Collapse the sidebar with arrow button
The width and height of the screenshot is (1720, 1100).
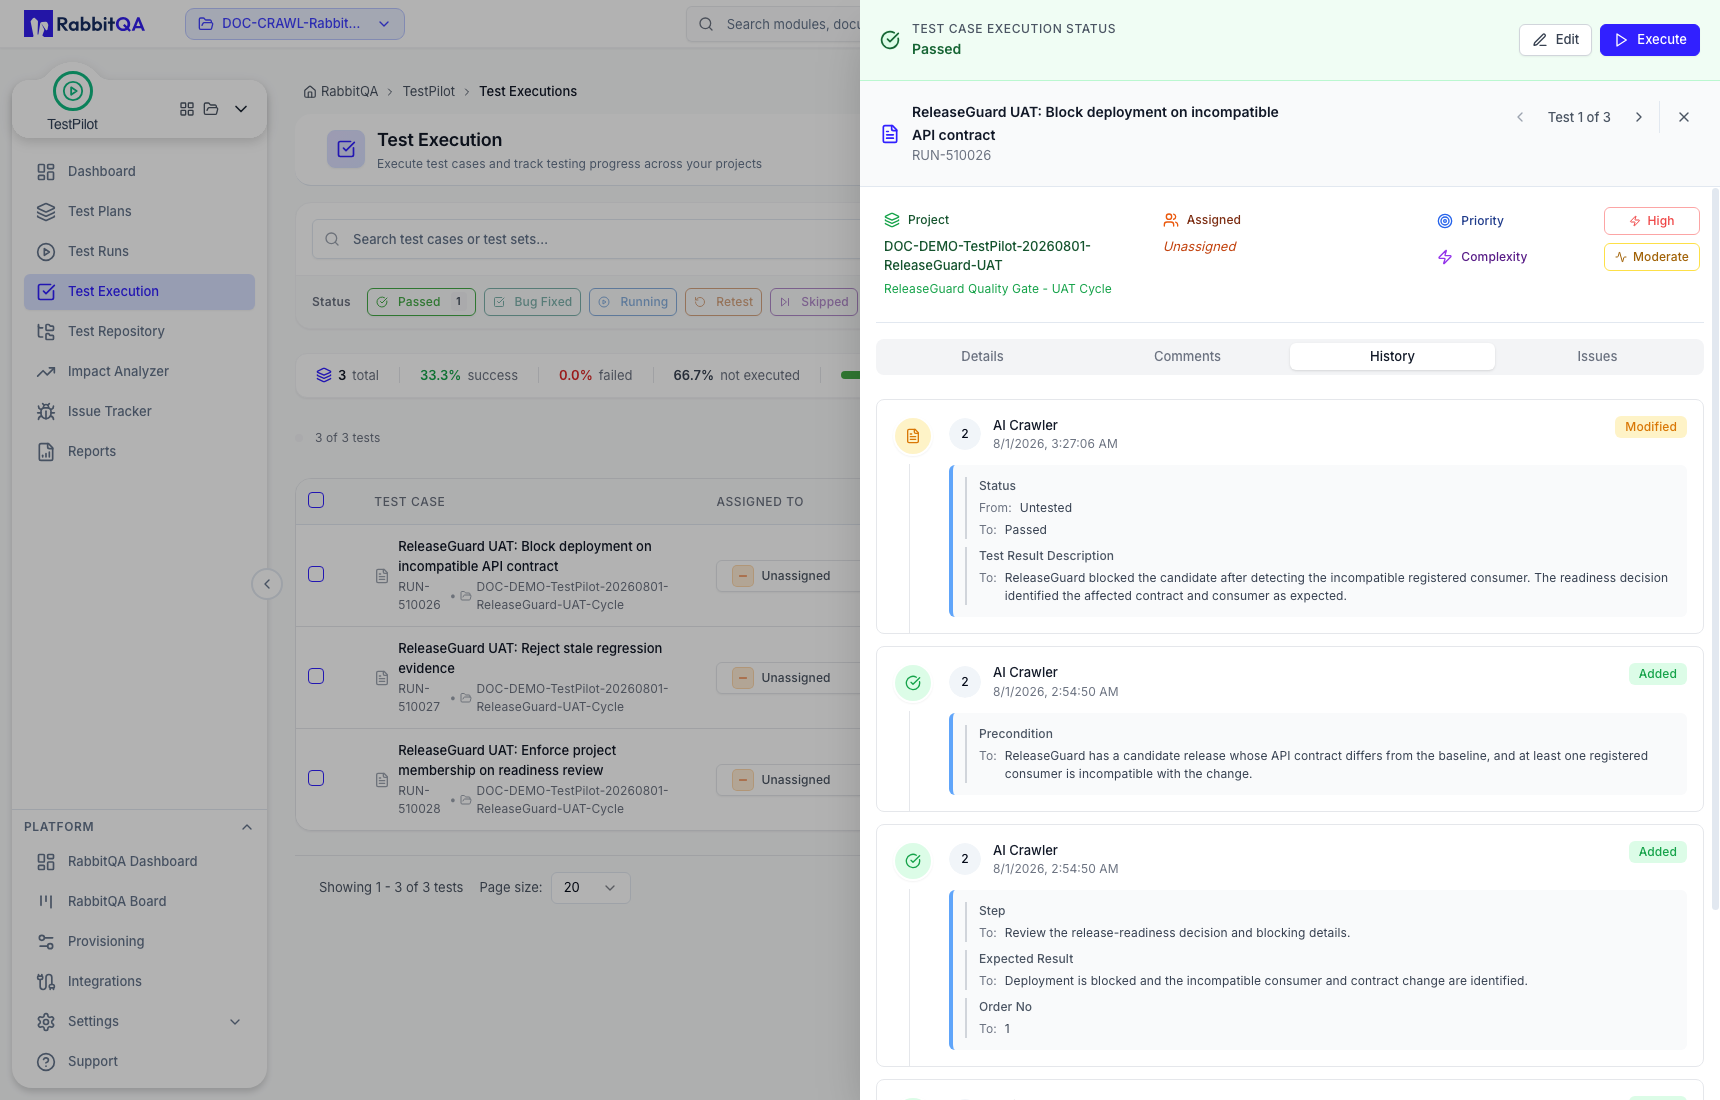[267, 584]
